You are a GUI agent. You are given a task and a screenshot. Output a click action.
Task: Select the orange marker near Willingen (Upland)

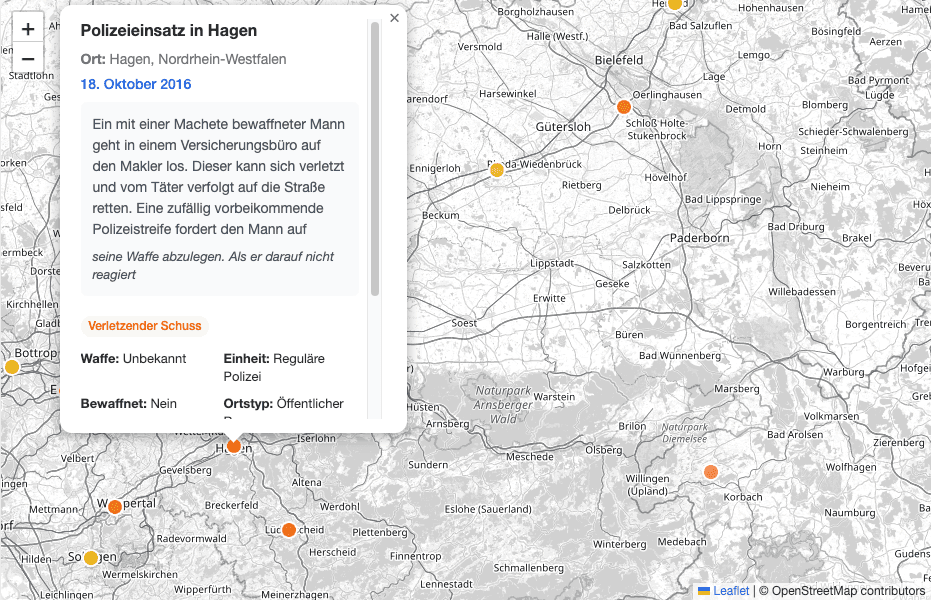[x=711, y=470]
